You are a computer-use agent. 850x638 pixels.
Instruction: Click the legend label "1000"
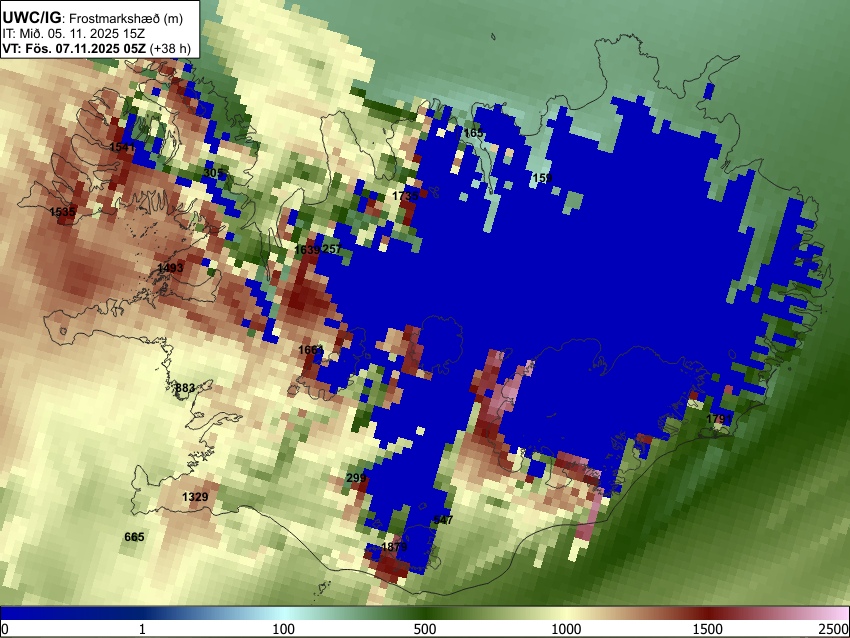[x=566, y=629]
